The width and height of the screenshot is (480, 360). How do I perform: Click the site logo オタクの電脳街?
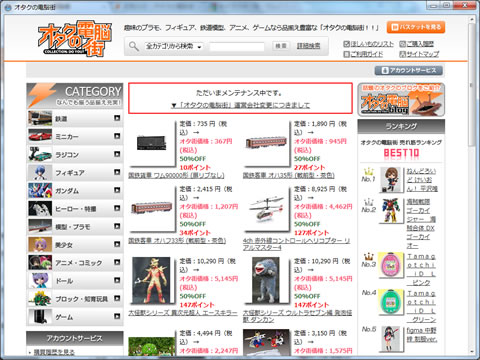click(x=75, y=39)
